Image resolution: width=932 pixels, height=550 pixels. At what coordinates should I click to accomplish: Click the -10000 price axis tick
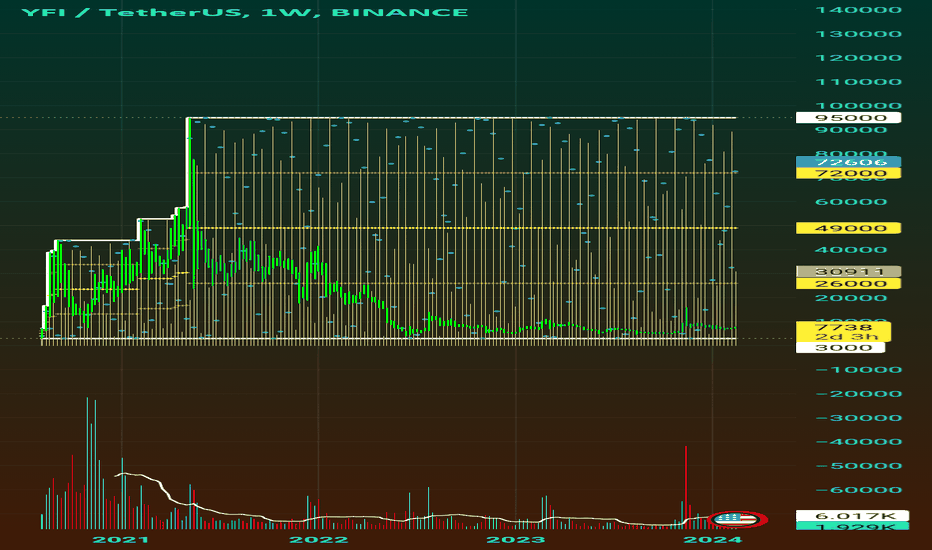pos(859,370)
